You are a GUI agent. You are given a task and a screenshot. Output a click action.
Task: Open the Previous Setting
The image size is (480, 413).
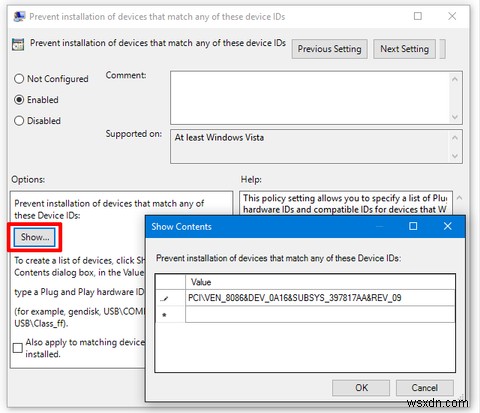(x=329, y=49)
